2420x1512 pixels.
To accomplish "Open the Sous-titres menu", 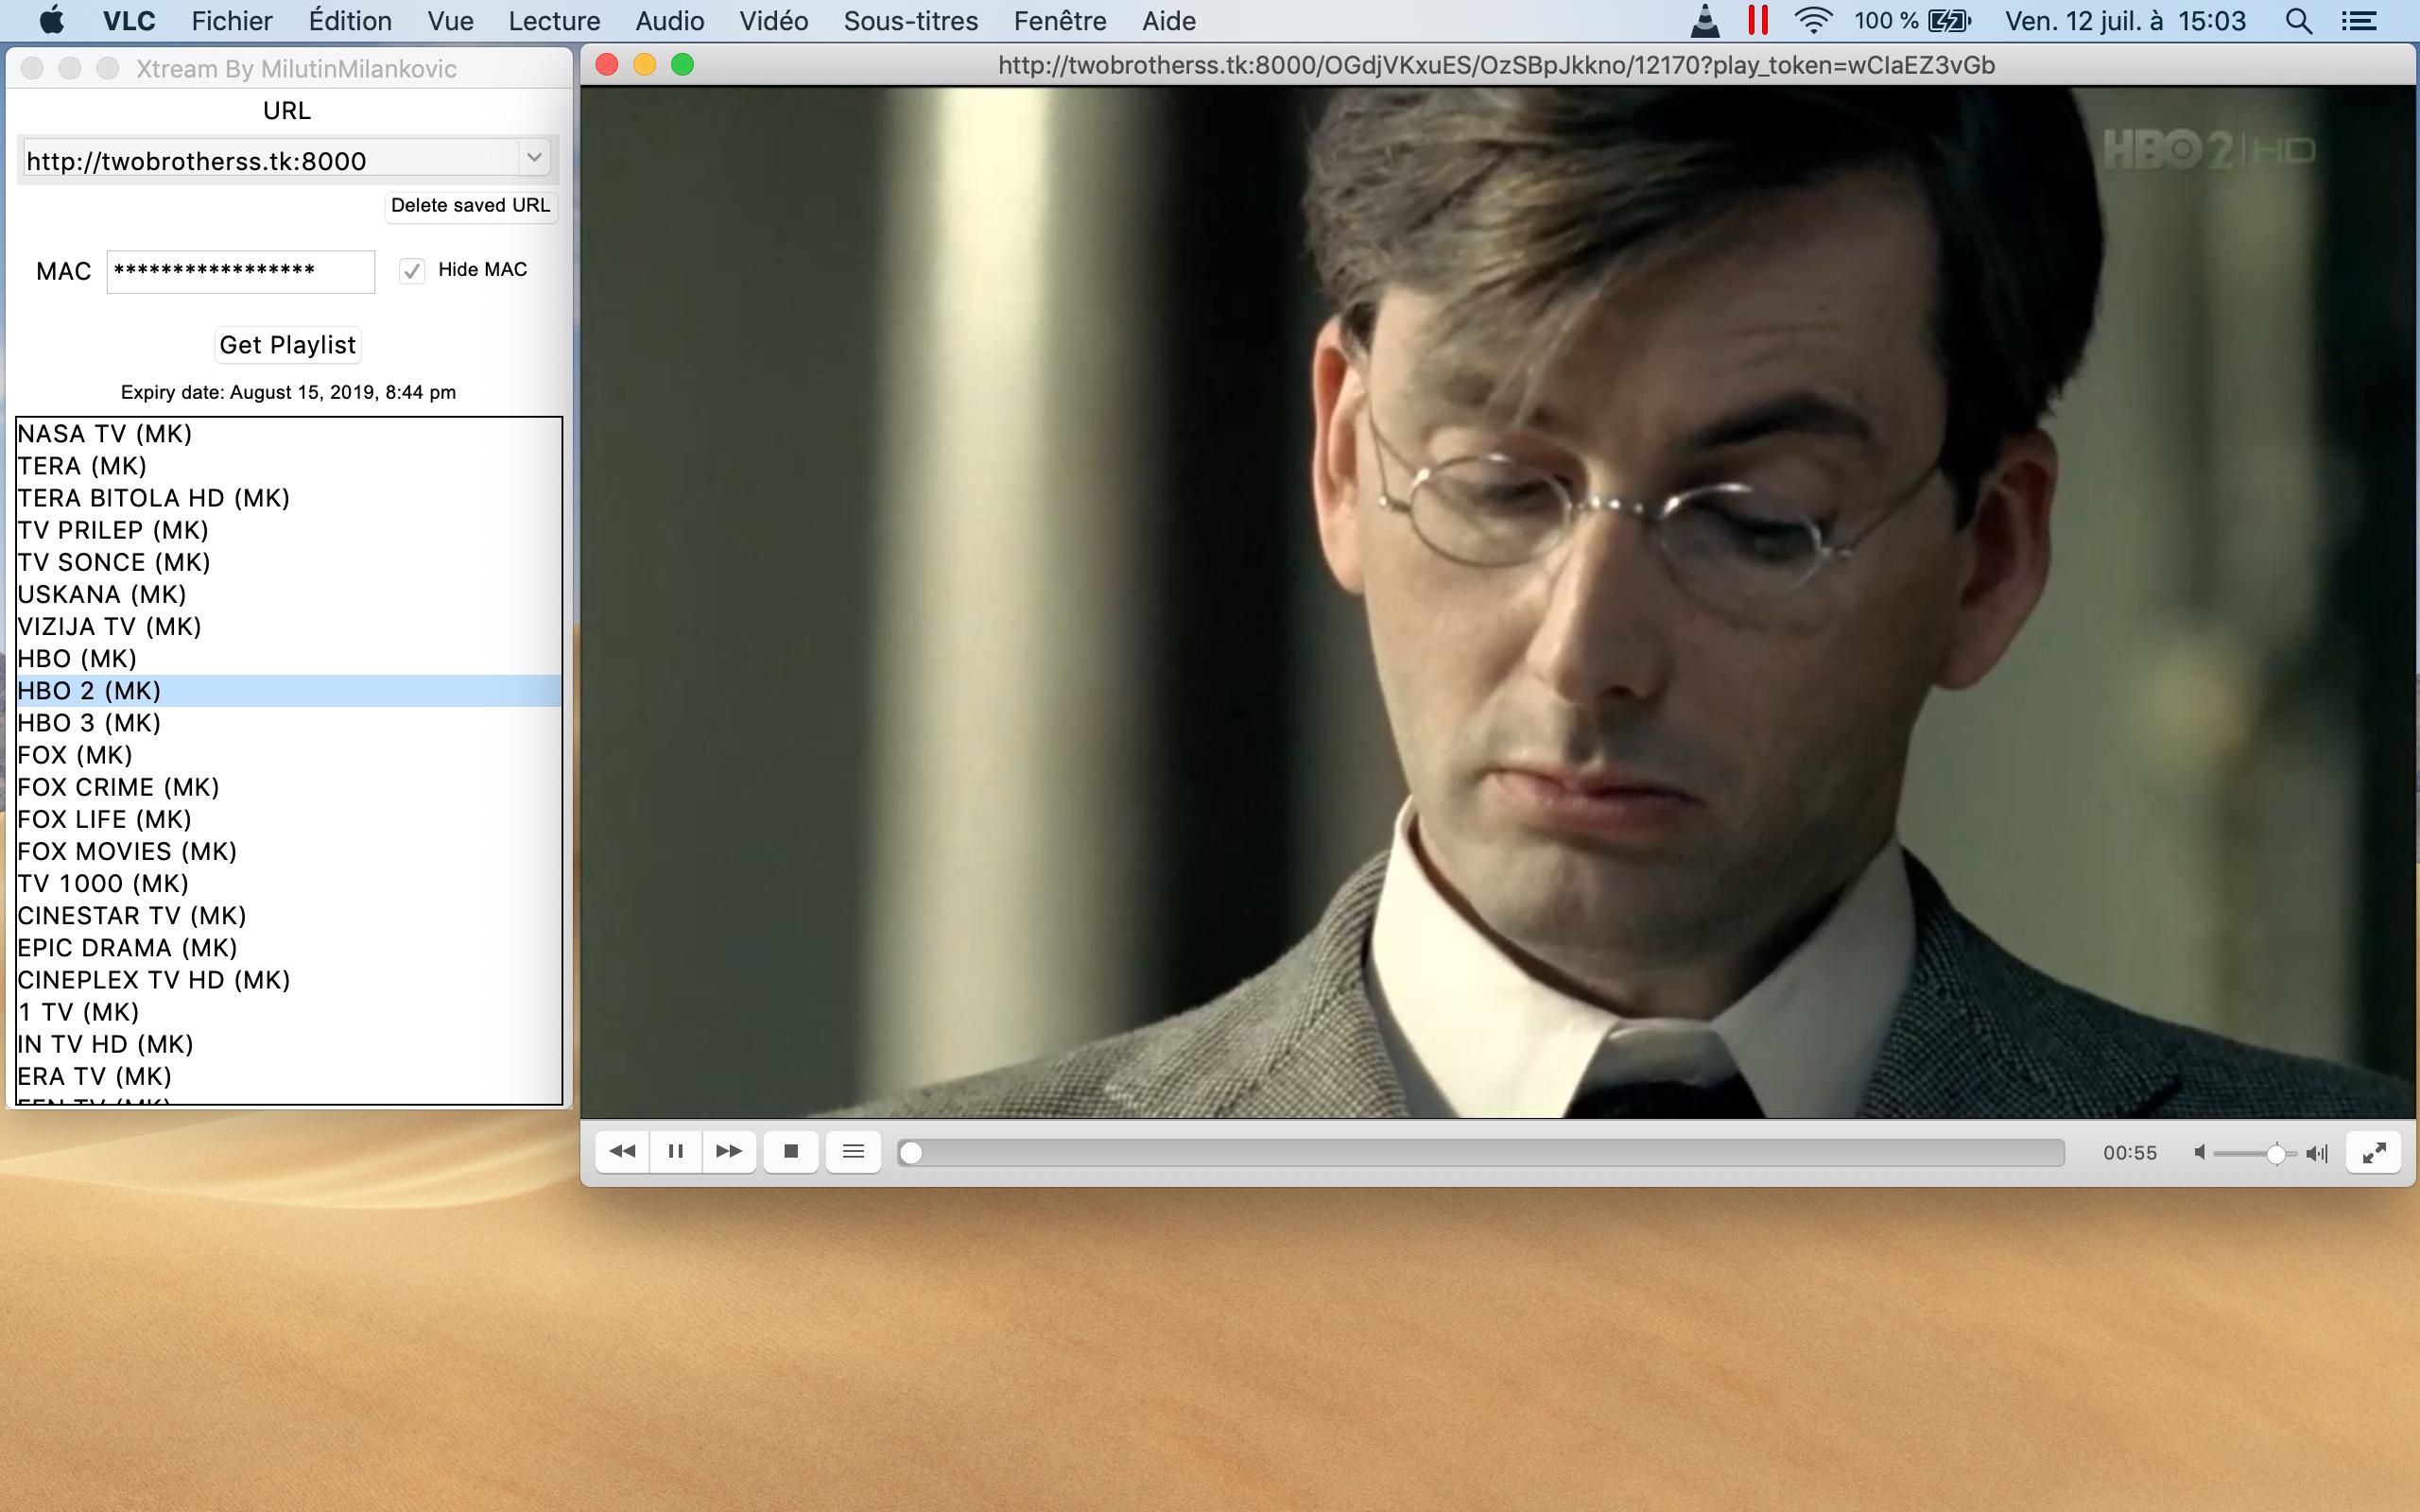I will coord(910,21).
